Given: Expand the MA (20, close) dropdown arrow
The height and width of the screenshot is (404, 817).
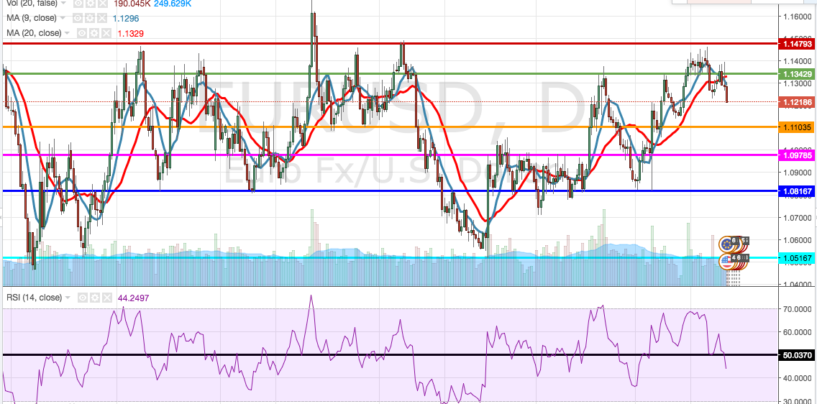Looking at the screenshot, I should click(x=67, y=33).
